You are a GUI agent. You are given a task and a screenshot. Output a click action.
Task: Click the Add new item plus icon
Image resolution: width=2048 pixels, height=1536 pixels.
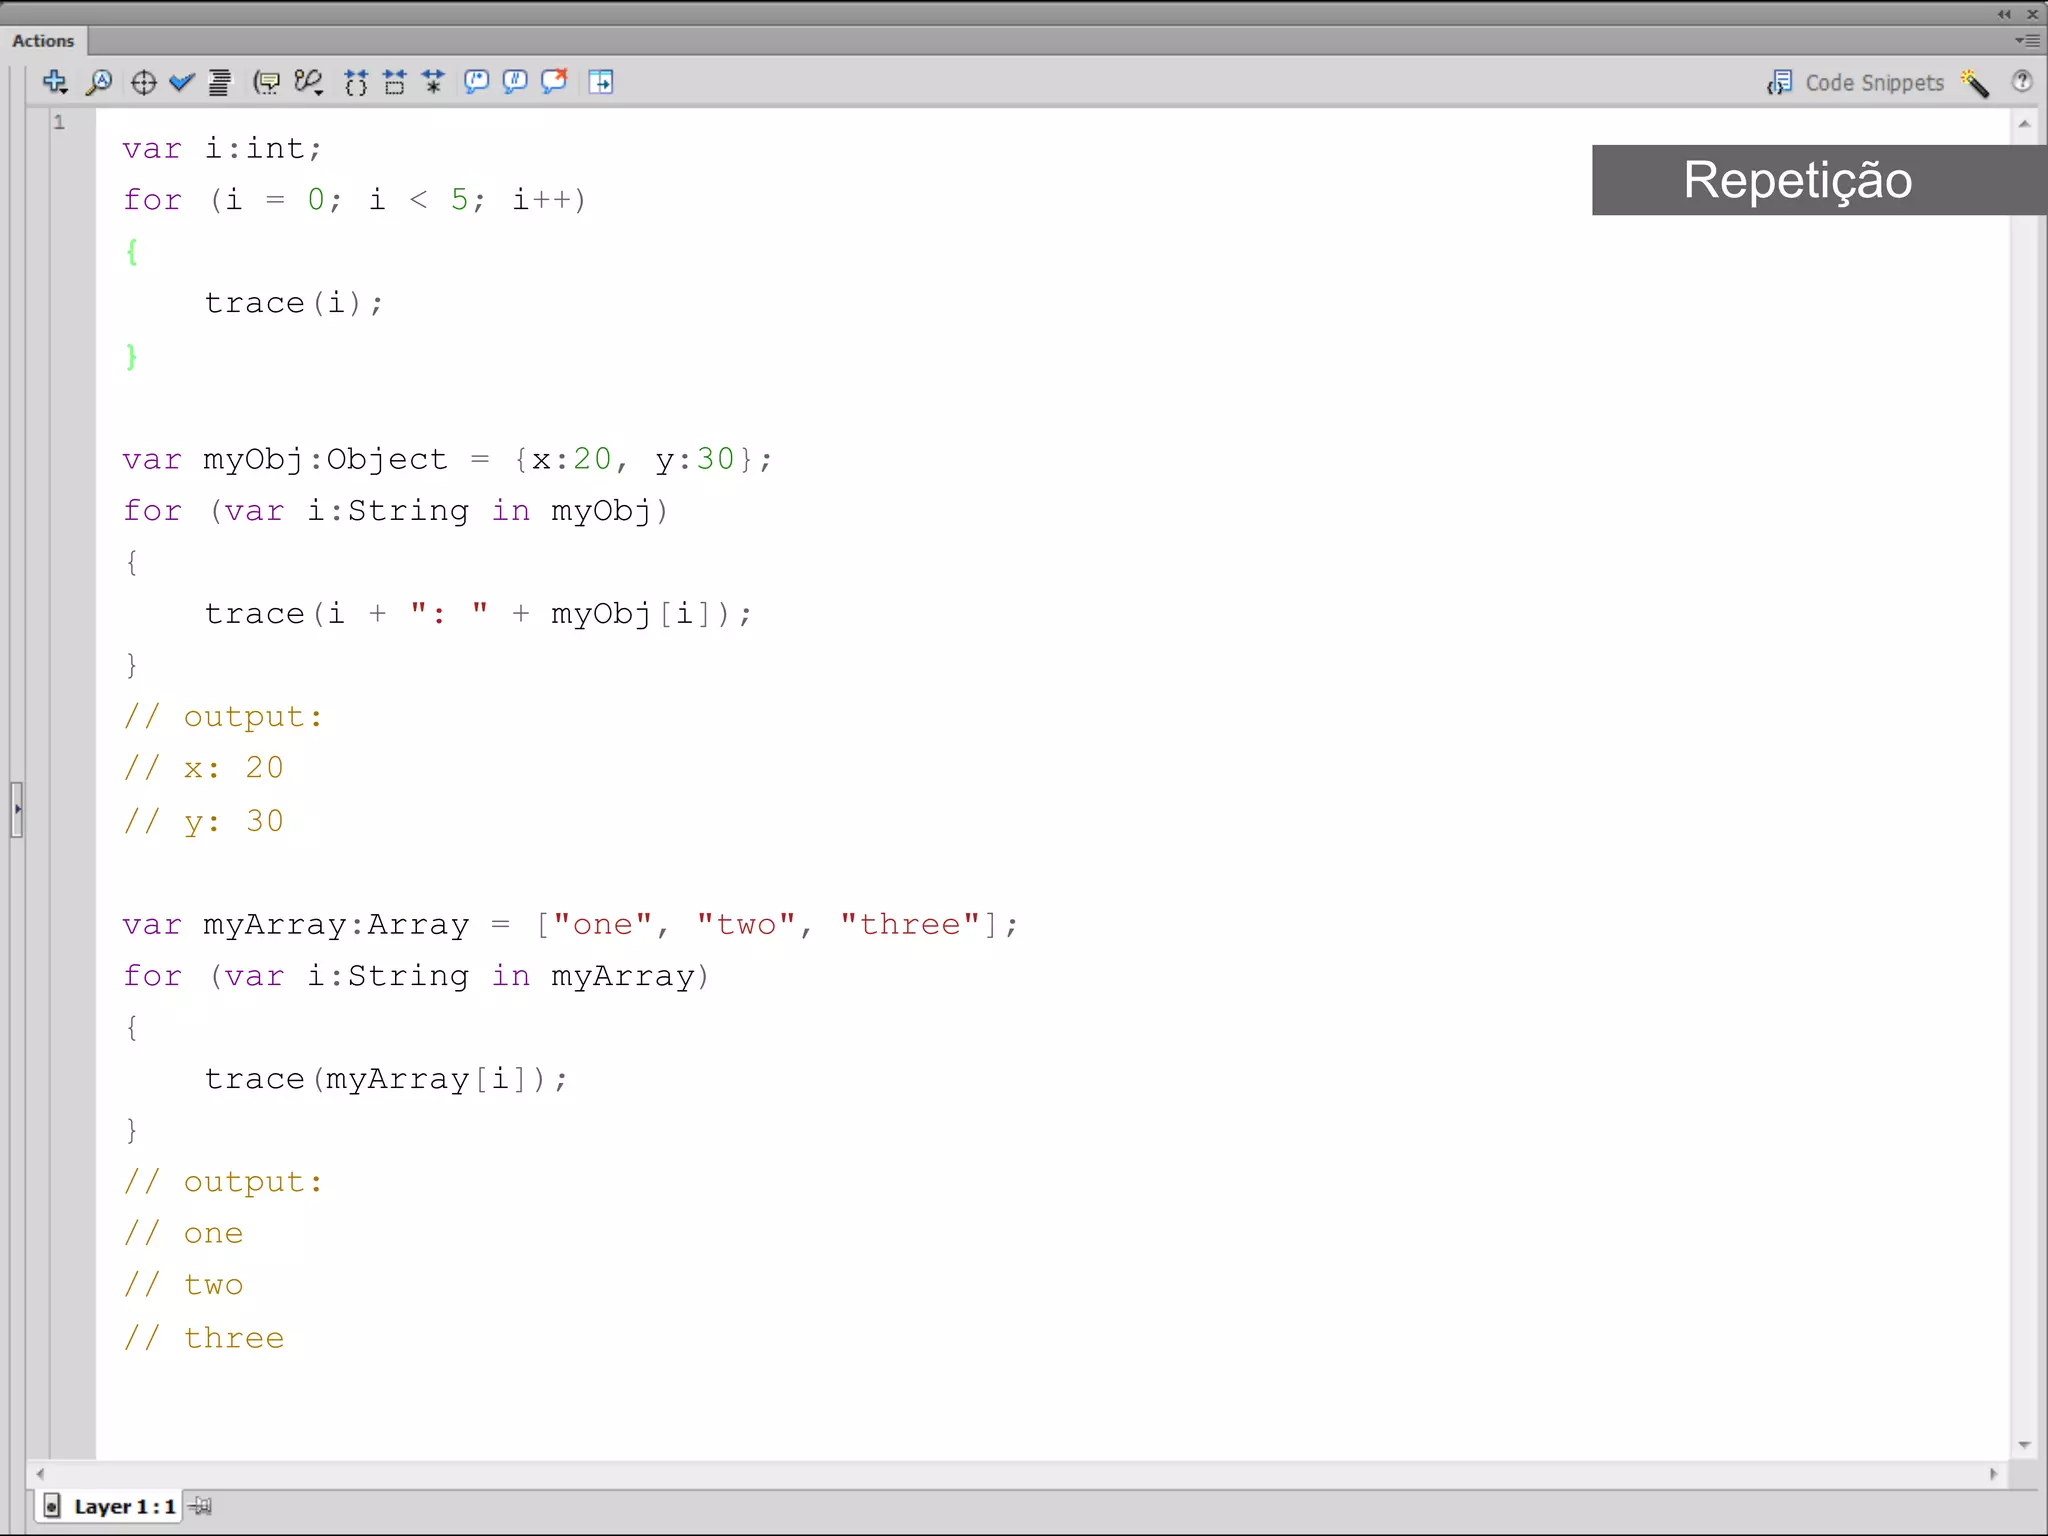(x=55, y=82)
